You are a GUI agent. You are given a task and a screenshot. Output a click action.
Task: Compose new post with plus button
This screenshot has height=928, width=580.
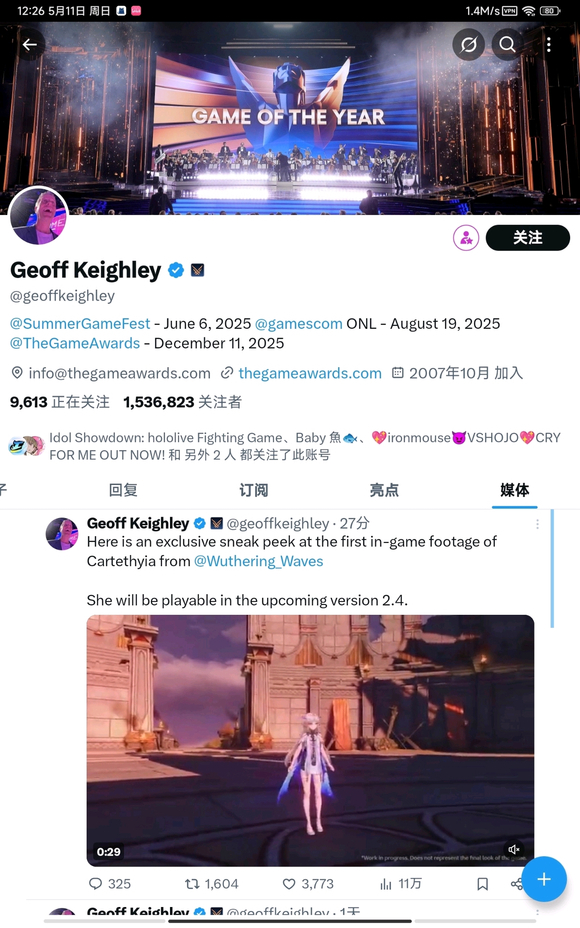[544, 879]
